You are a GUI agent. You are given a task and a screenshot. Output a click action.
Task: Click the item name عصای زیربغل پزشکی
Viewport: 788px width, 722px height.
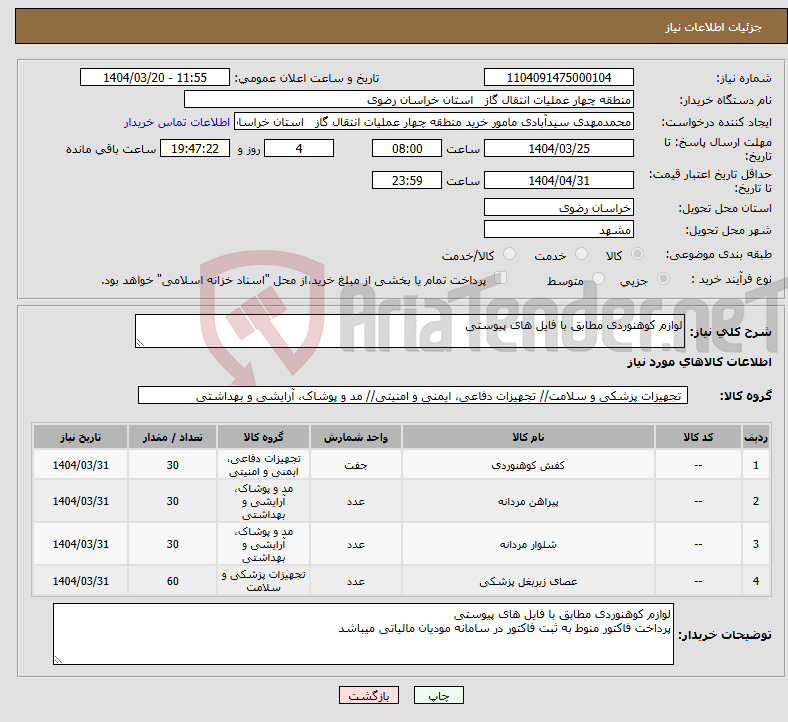528,581
